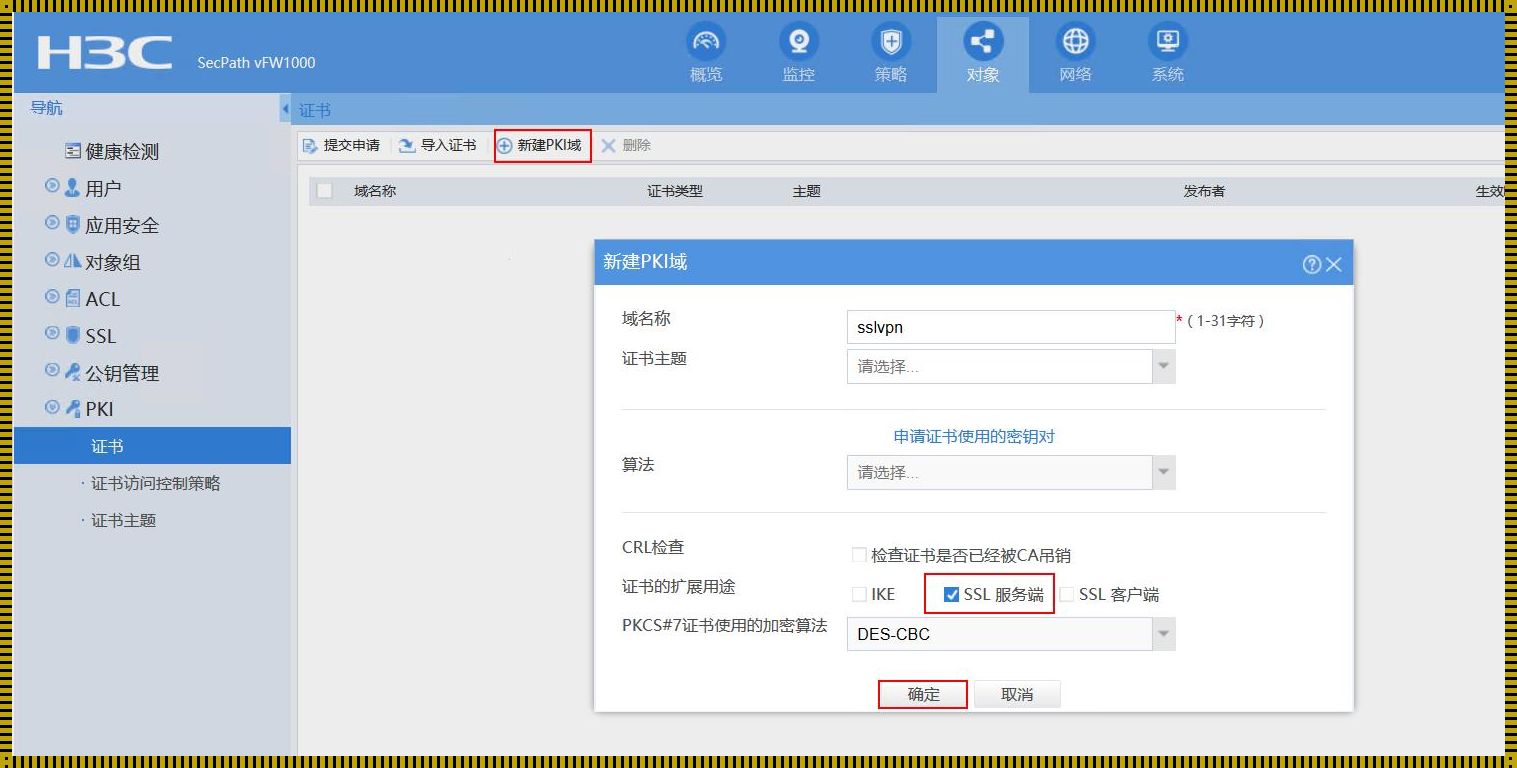The width and height of the screenshot is (1517, 768).
Task: Click the 删除 toolbar button
Action: pyautogui.click(x=626, y=145)
